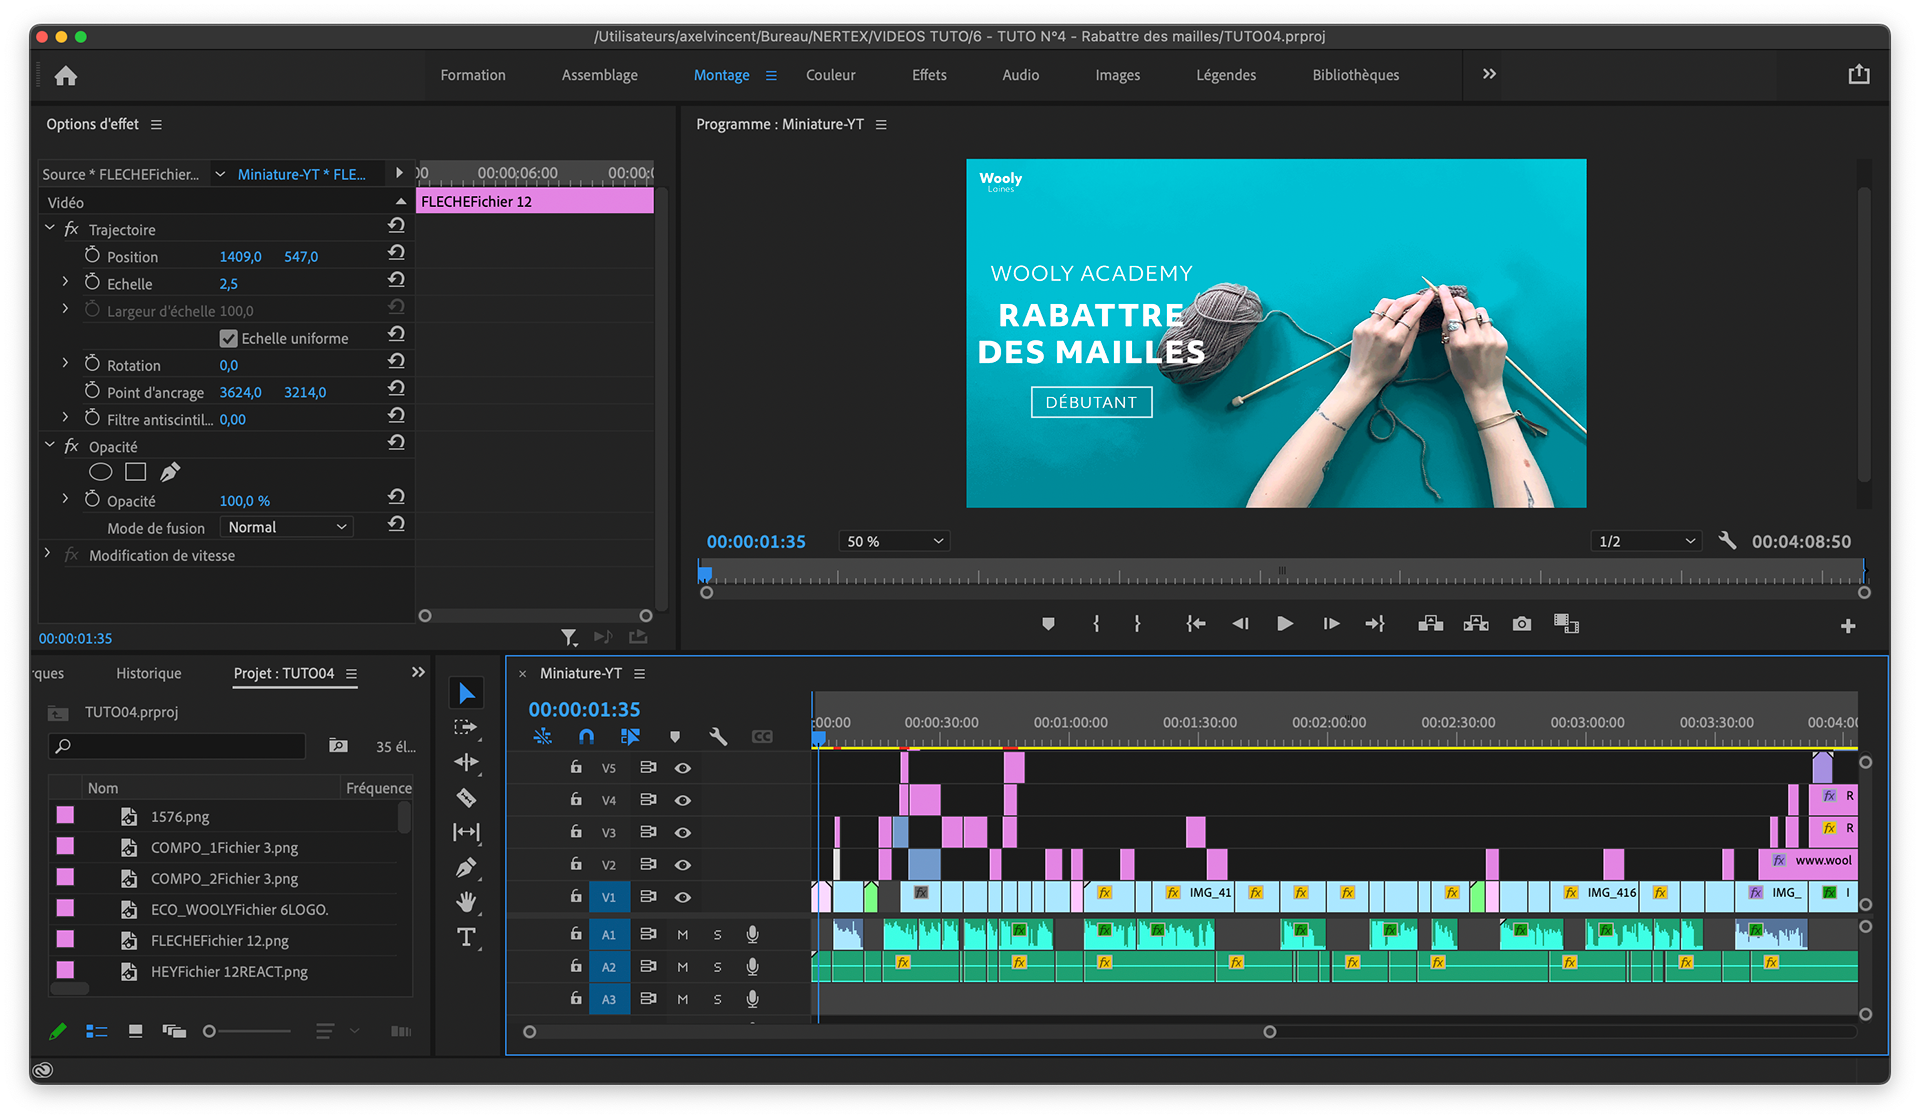Hide track V5 output eye
1920x1119 pixels.
683,768
